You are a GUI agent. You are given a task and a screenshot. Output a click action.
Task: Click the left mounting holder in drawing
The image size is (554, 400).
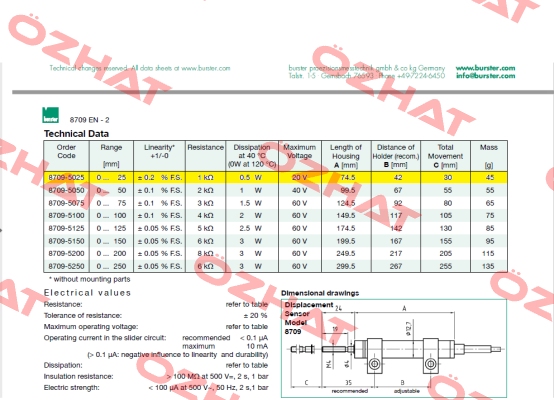tap(375, 356)
